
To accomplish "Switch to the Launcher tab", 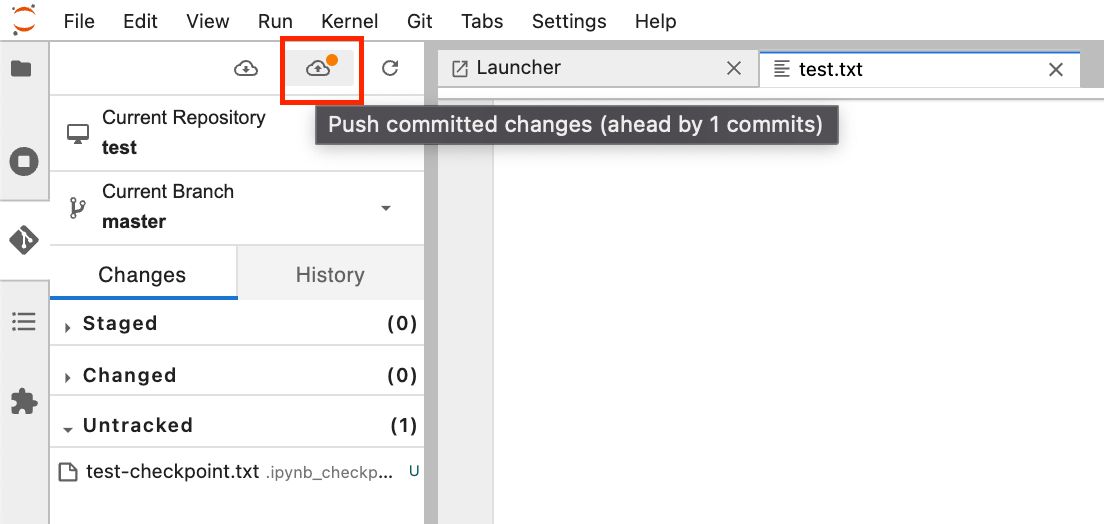I will point(518,68).
